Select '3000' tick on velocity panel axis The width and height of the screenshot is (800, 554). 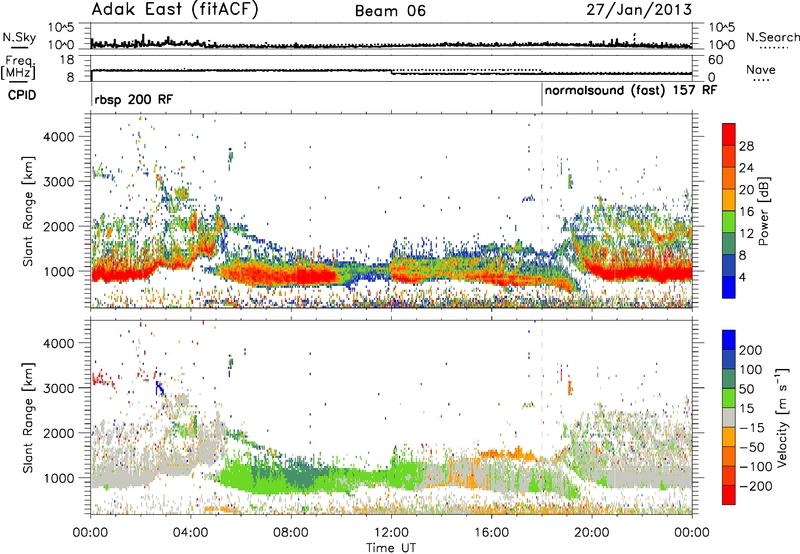(58, 388)
